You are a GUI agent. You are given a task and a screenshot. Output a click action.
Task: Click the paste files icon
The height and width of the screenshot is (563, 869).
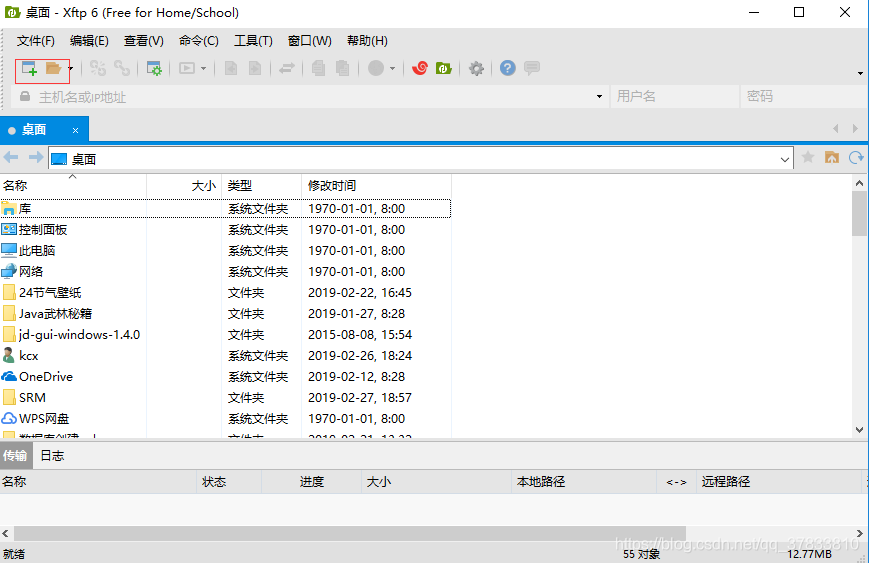pos(343,68)
